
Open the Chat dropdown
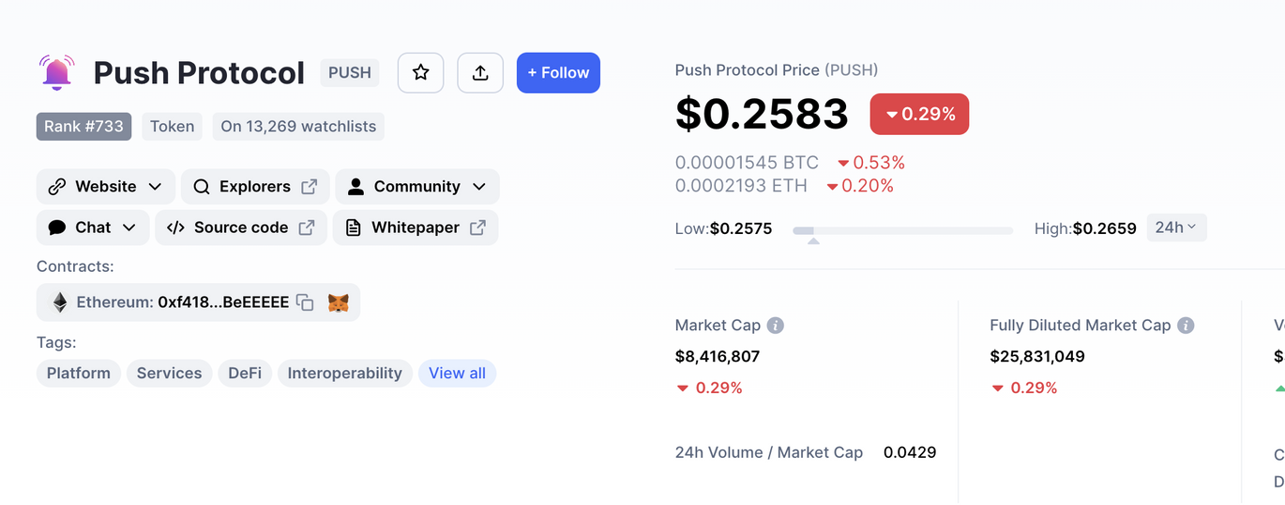93,228
